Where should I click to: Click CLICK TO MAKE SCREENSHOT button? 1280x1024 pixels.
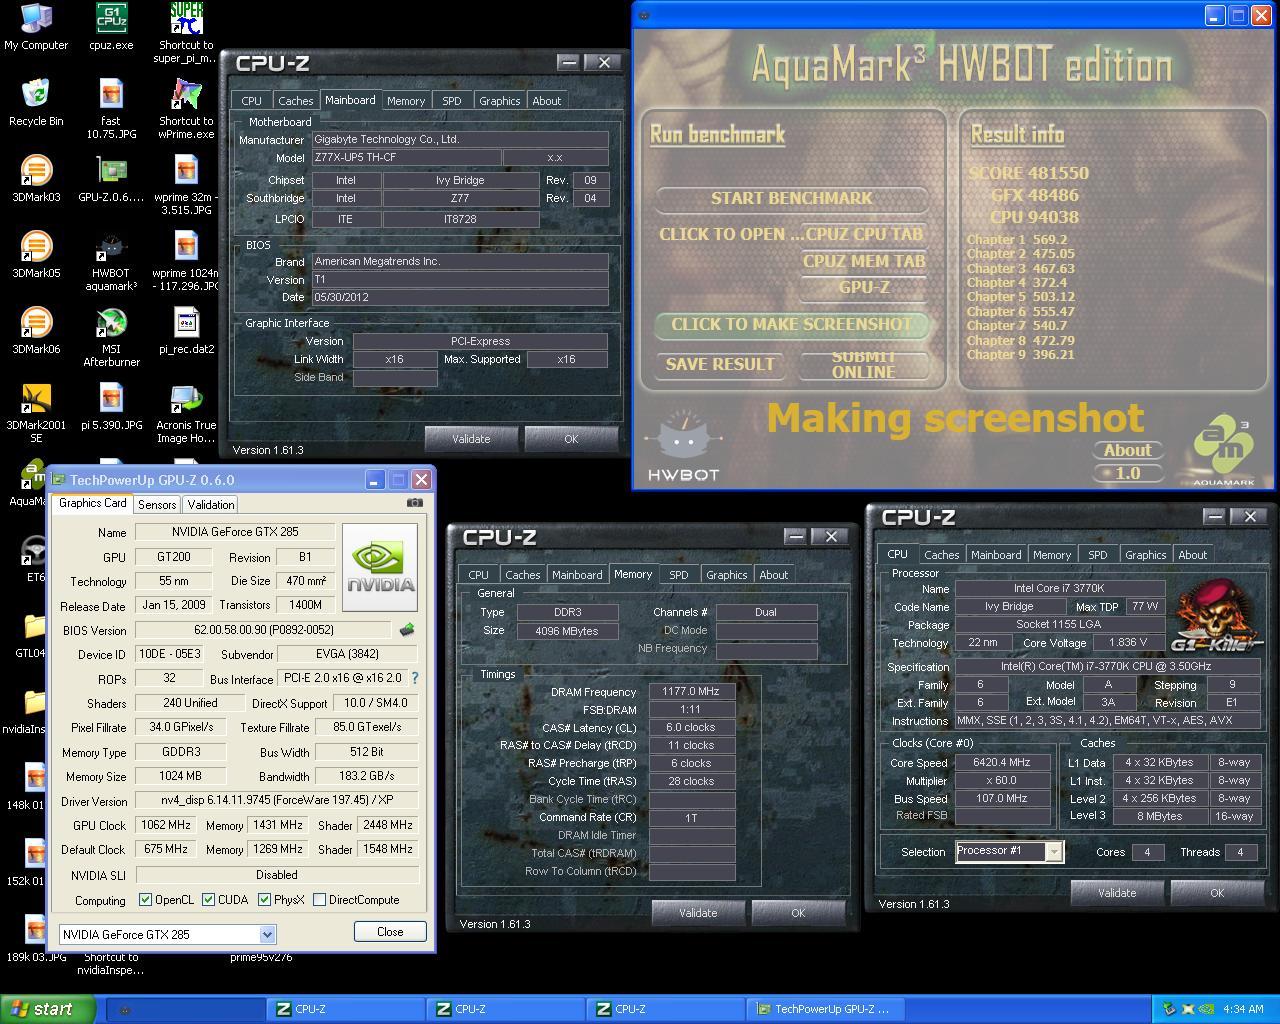pos(792,324)
